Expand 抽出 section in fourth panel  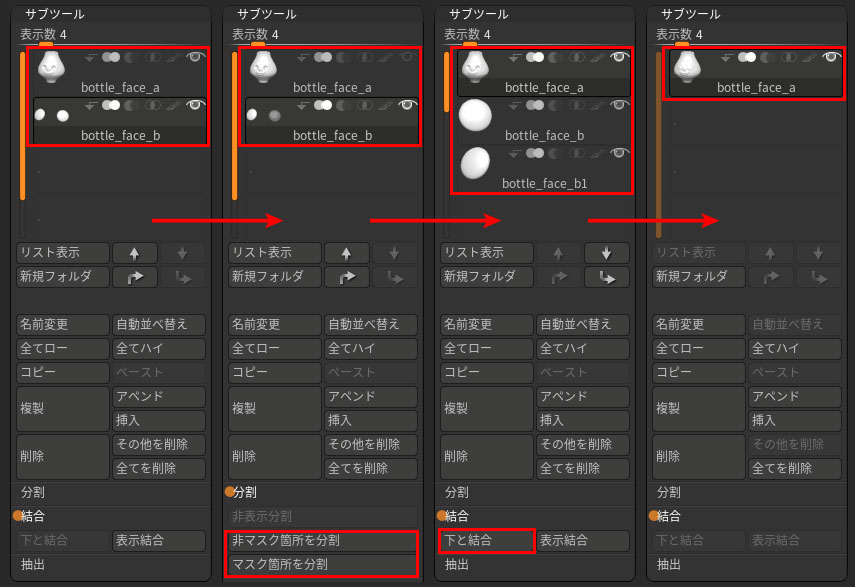[669, 564]
